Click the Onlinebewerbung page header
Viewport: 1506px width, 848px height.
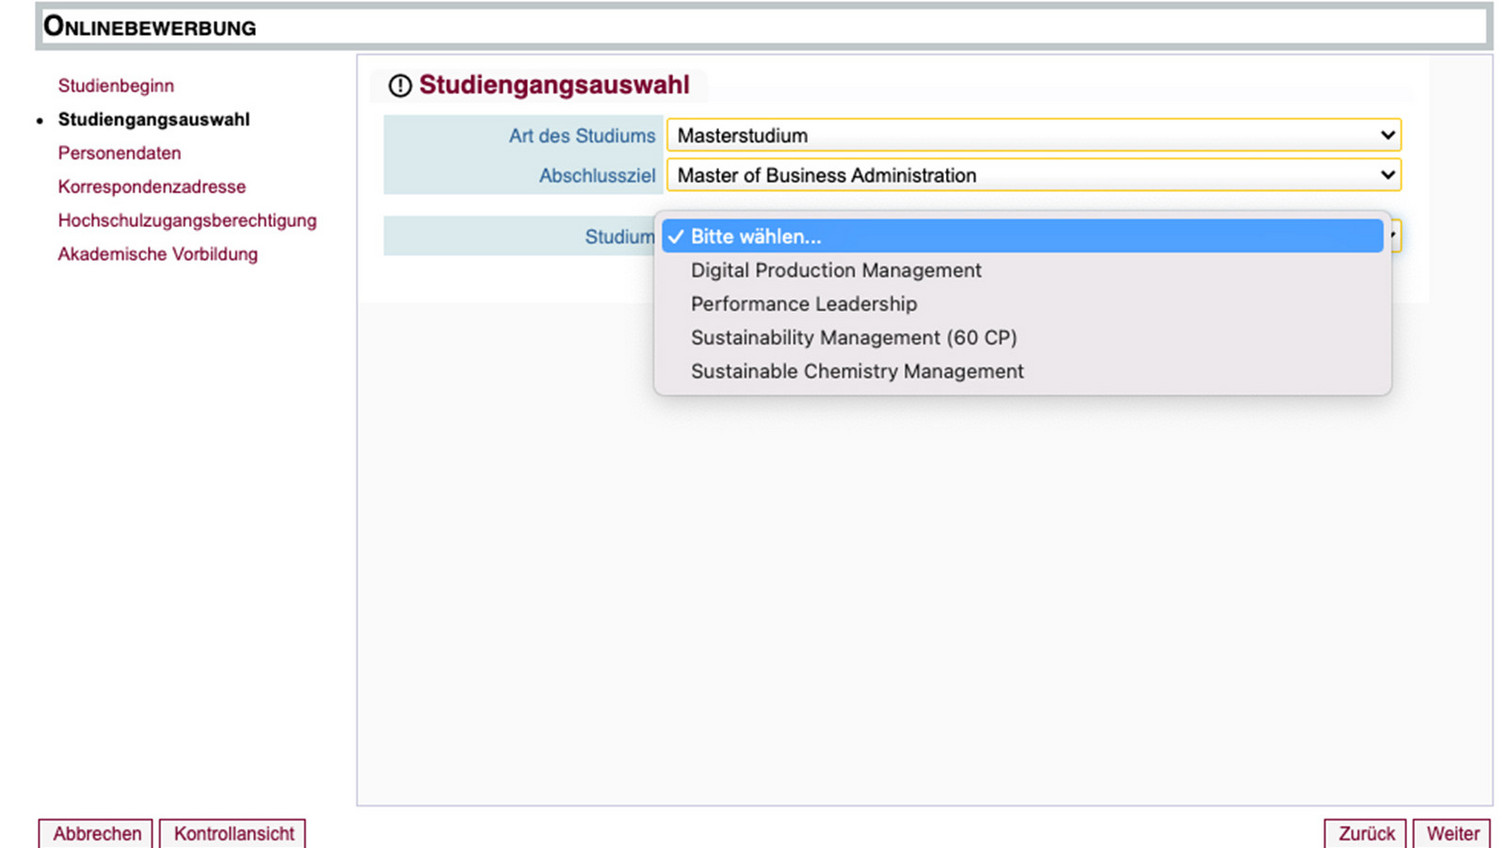pos(150,27)
